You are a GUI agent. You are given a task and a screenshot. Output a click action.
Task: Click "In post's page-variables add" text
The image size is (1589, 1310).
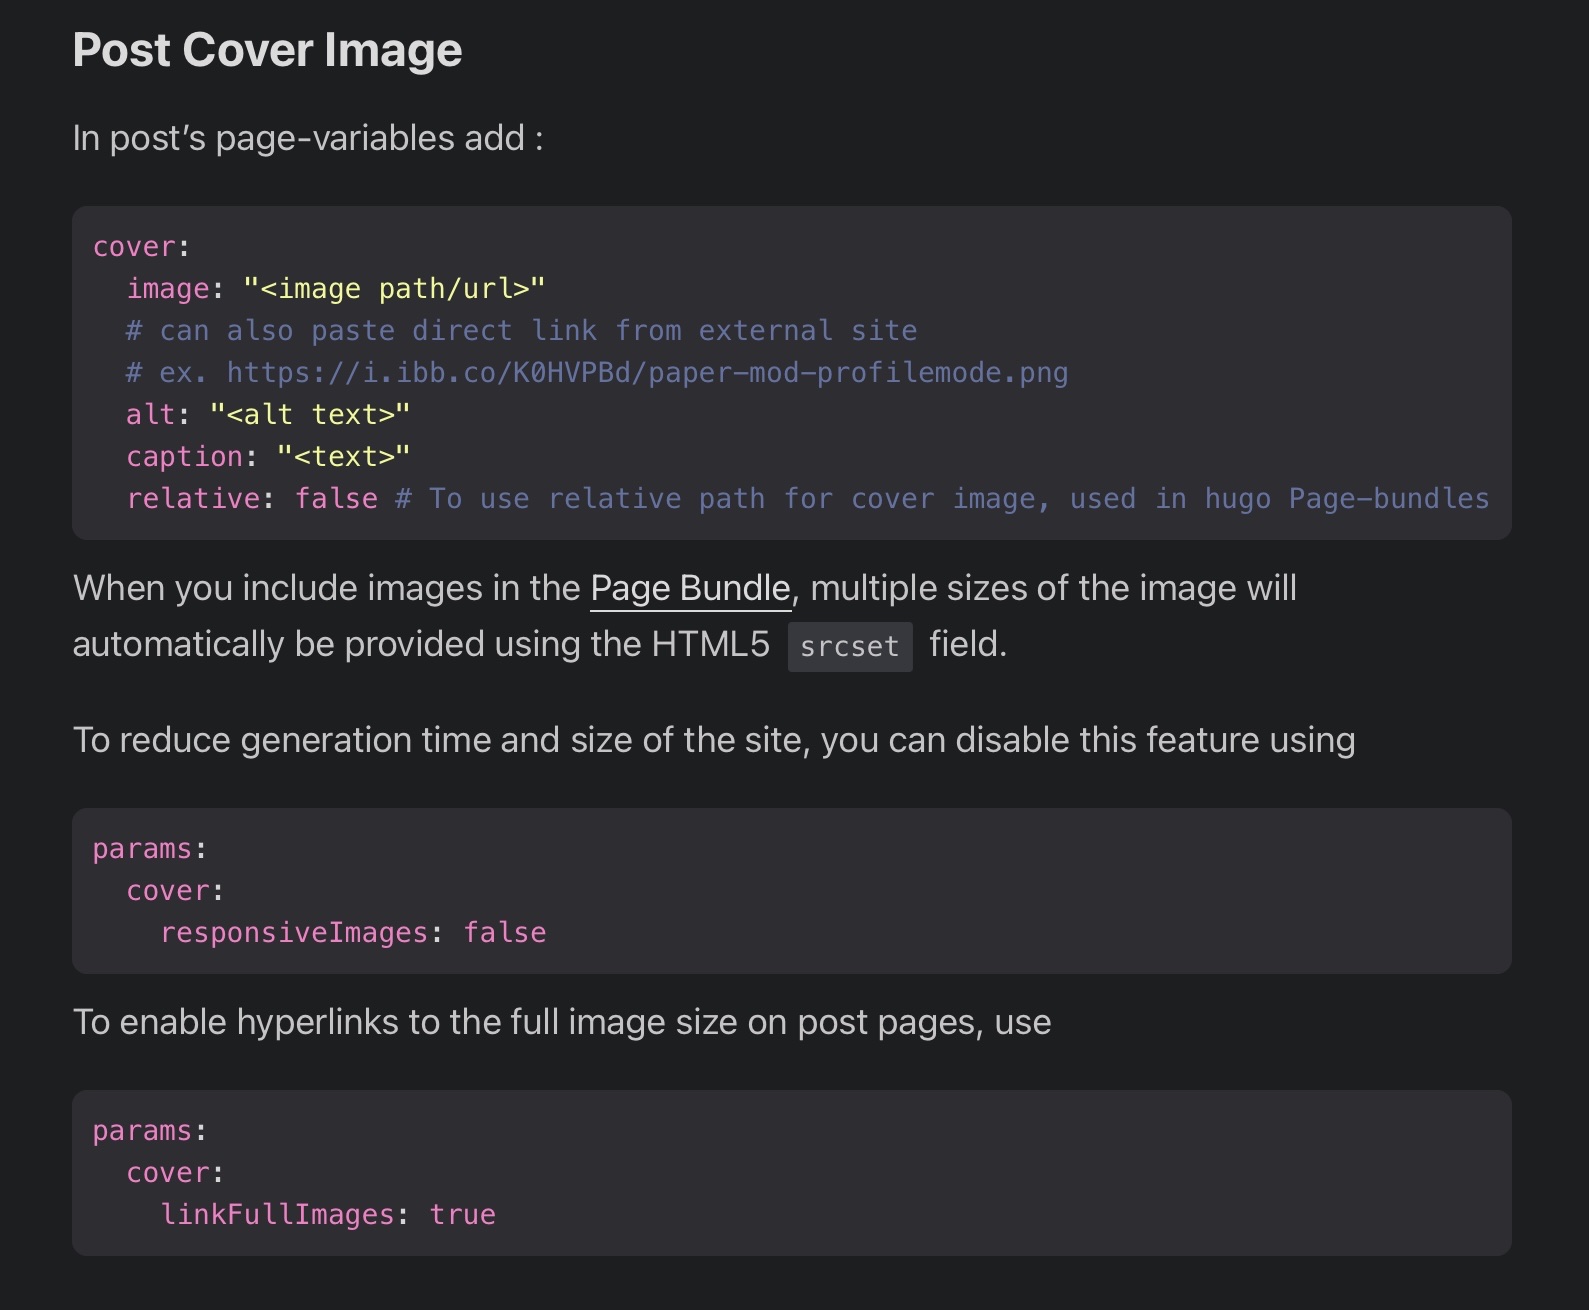307,138
